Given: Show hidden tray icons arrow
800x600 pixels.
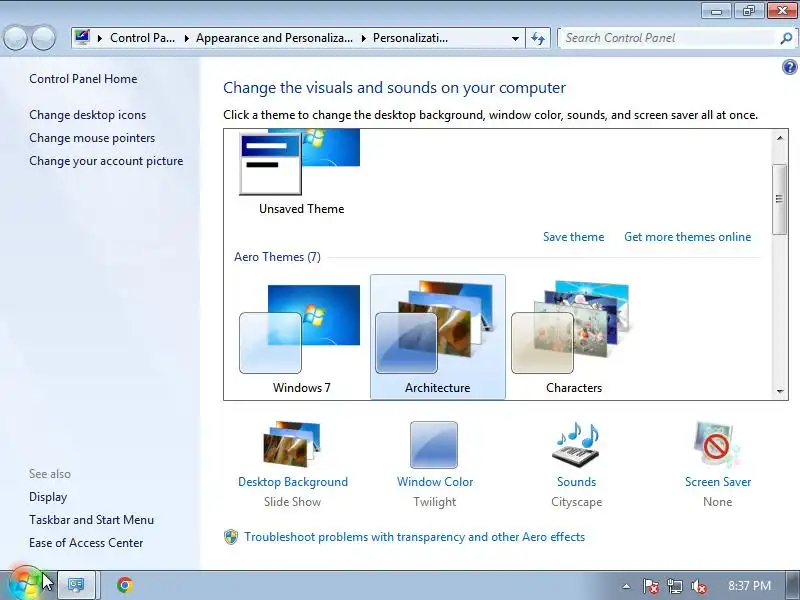Looking at the screenshot, I should tap(627, 586).
